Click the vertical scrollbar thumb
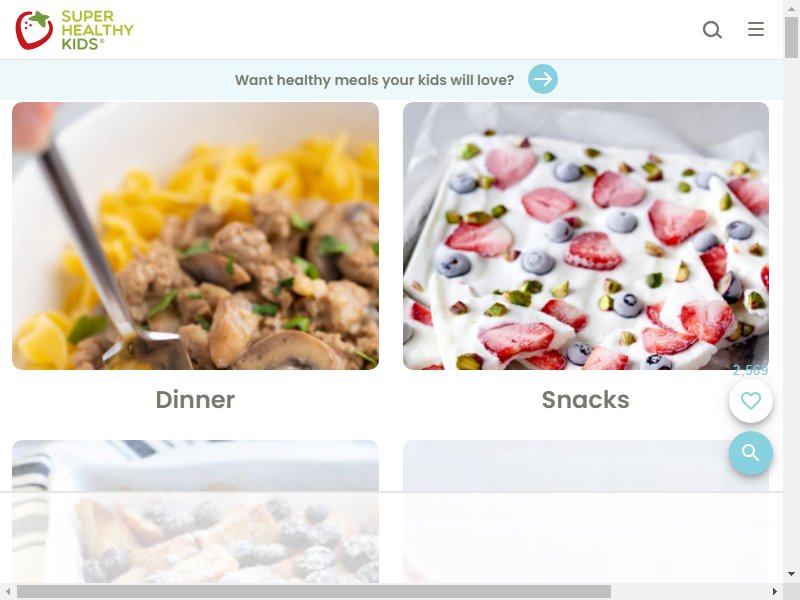 tap(791, 37)
